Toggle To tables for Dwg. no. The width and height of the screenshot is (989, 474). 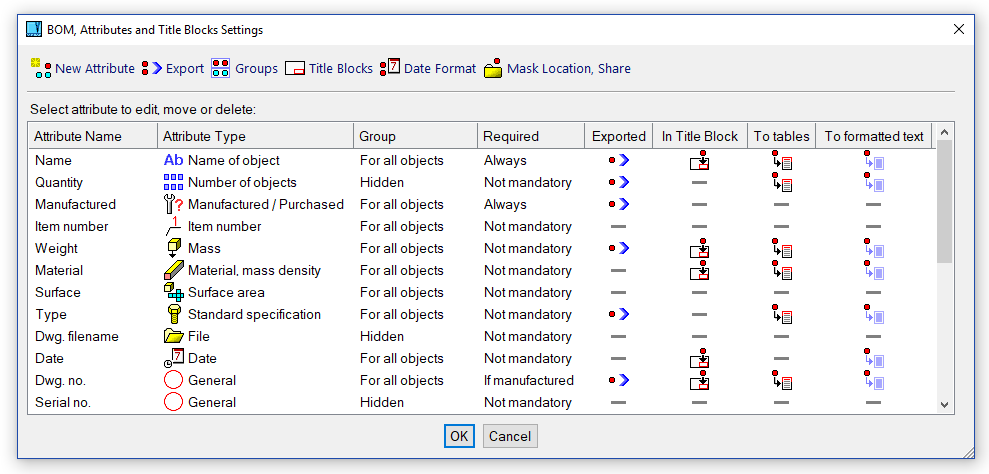pos(781,380)
